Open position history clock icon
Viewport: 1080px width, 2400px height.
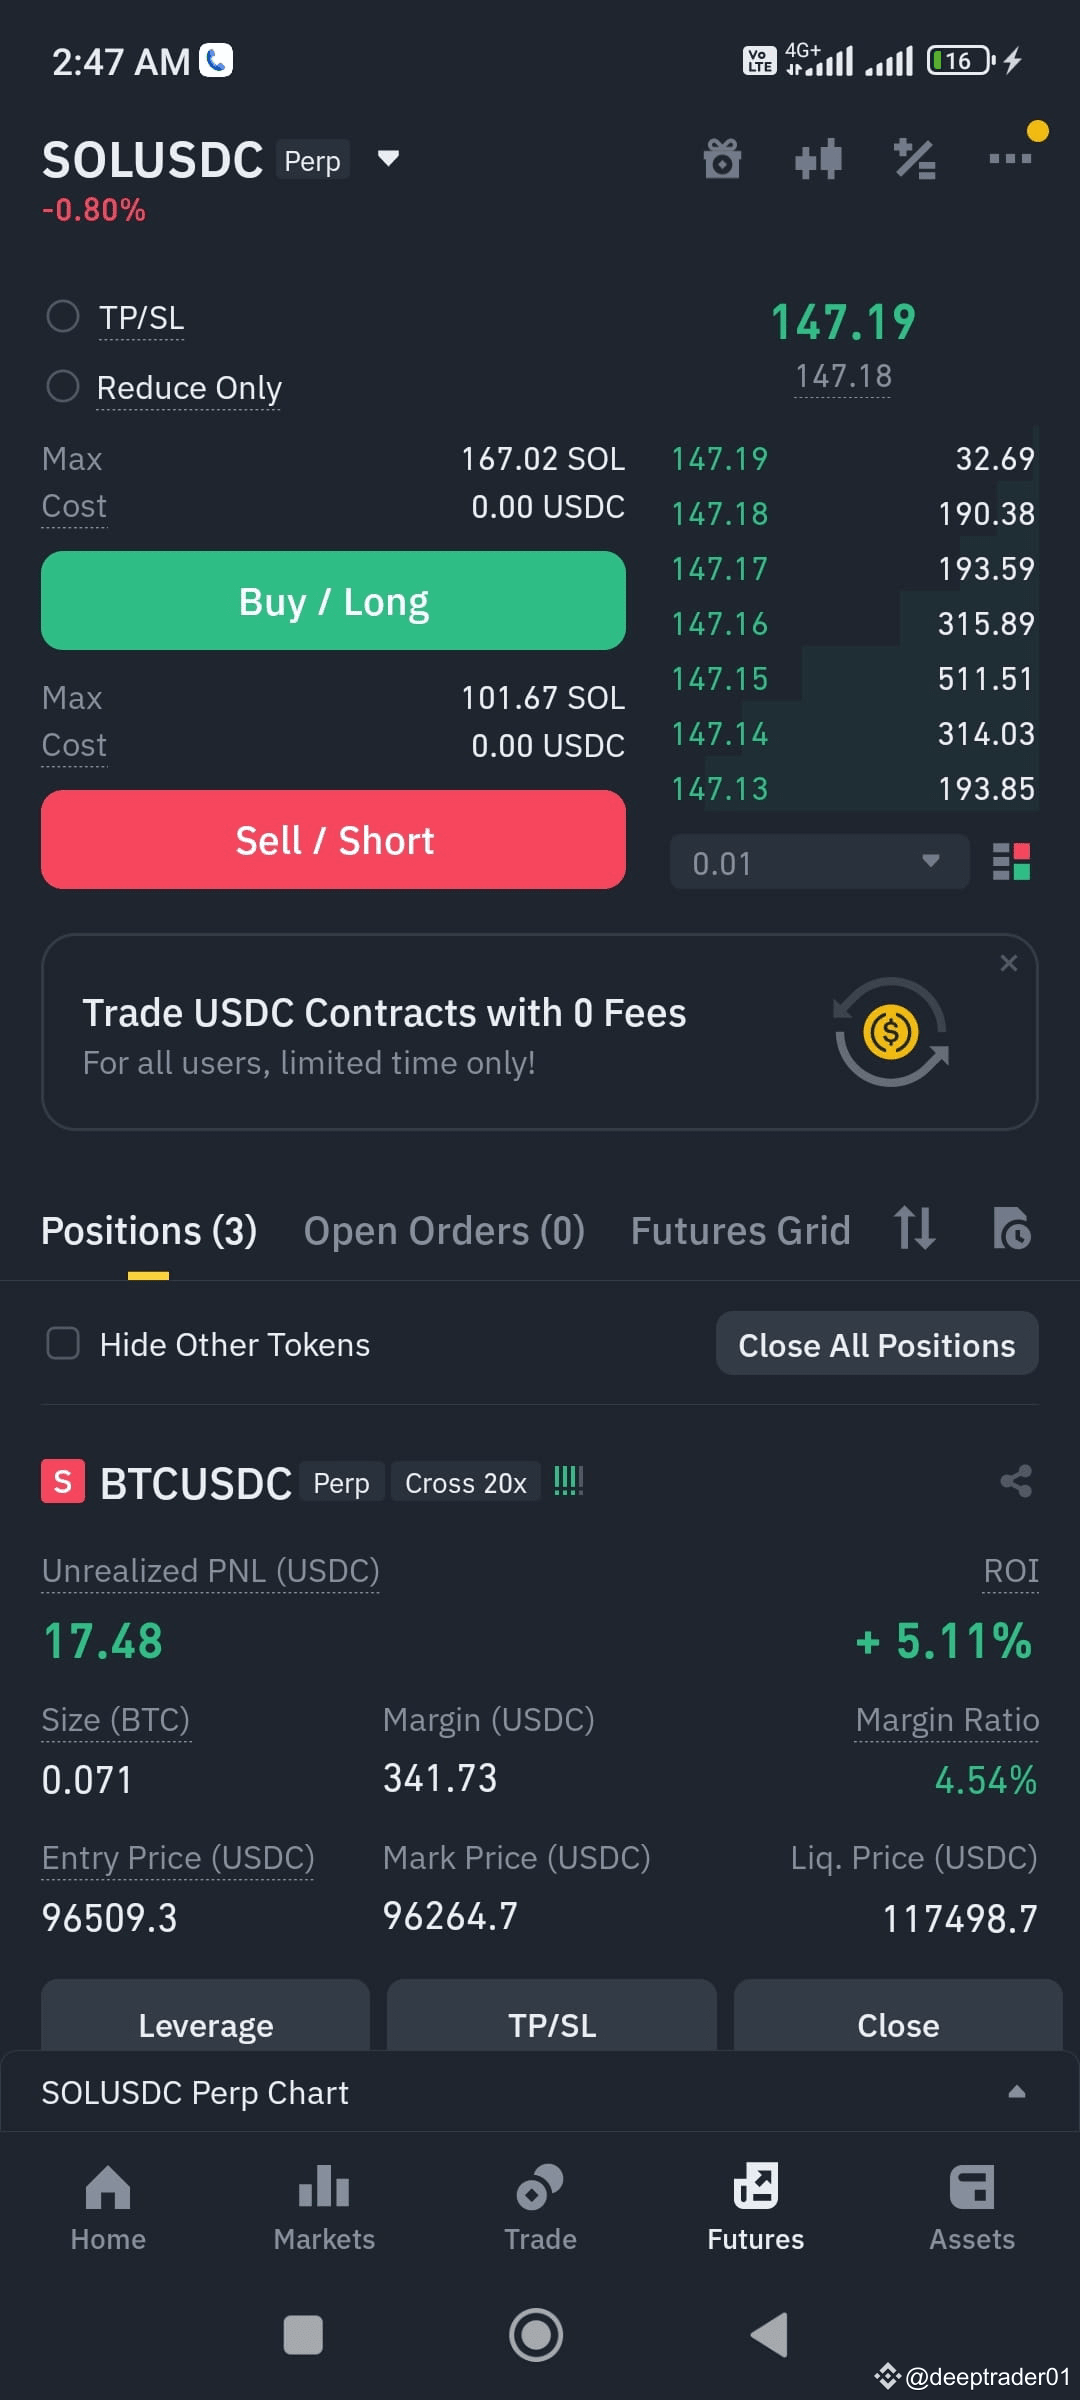click(x=1011, y=1229)
